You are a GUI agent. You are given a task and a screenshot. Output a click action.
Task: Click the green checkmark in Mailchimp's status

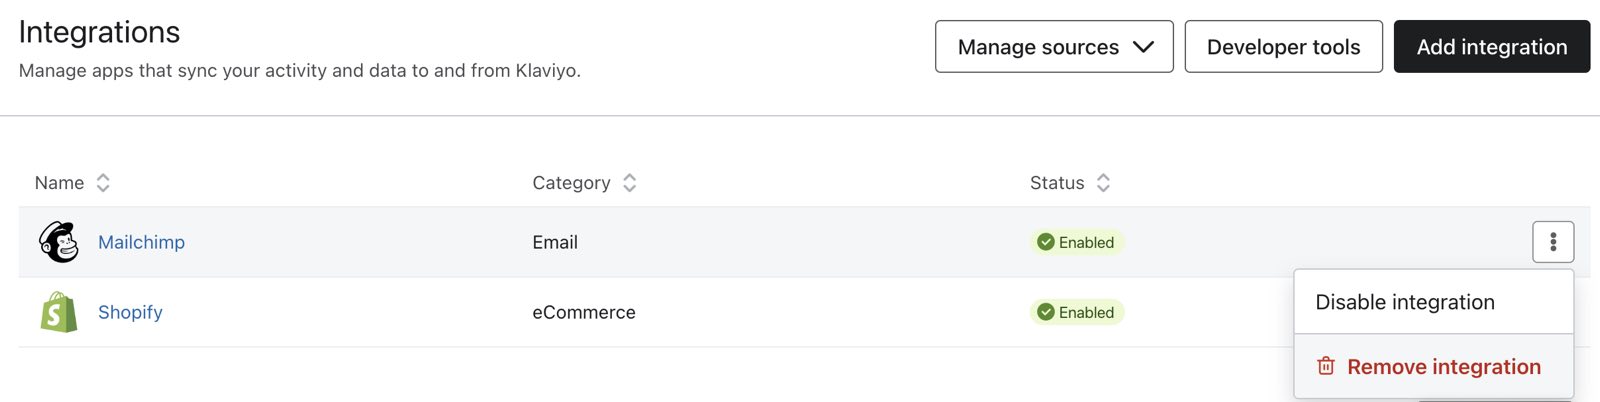[1046, 242]
